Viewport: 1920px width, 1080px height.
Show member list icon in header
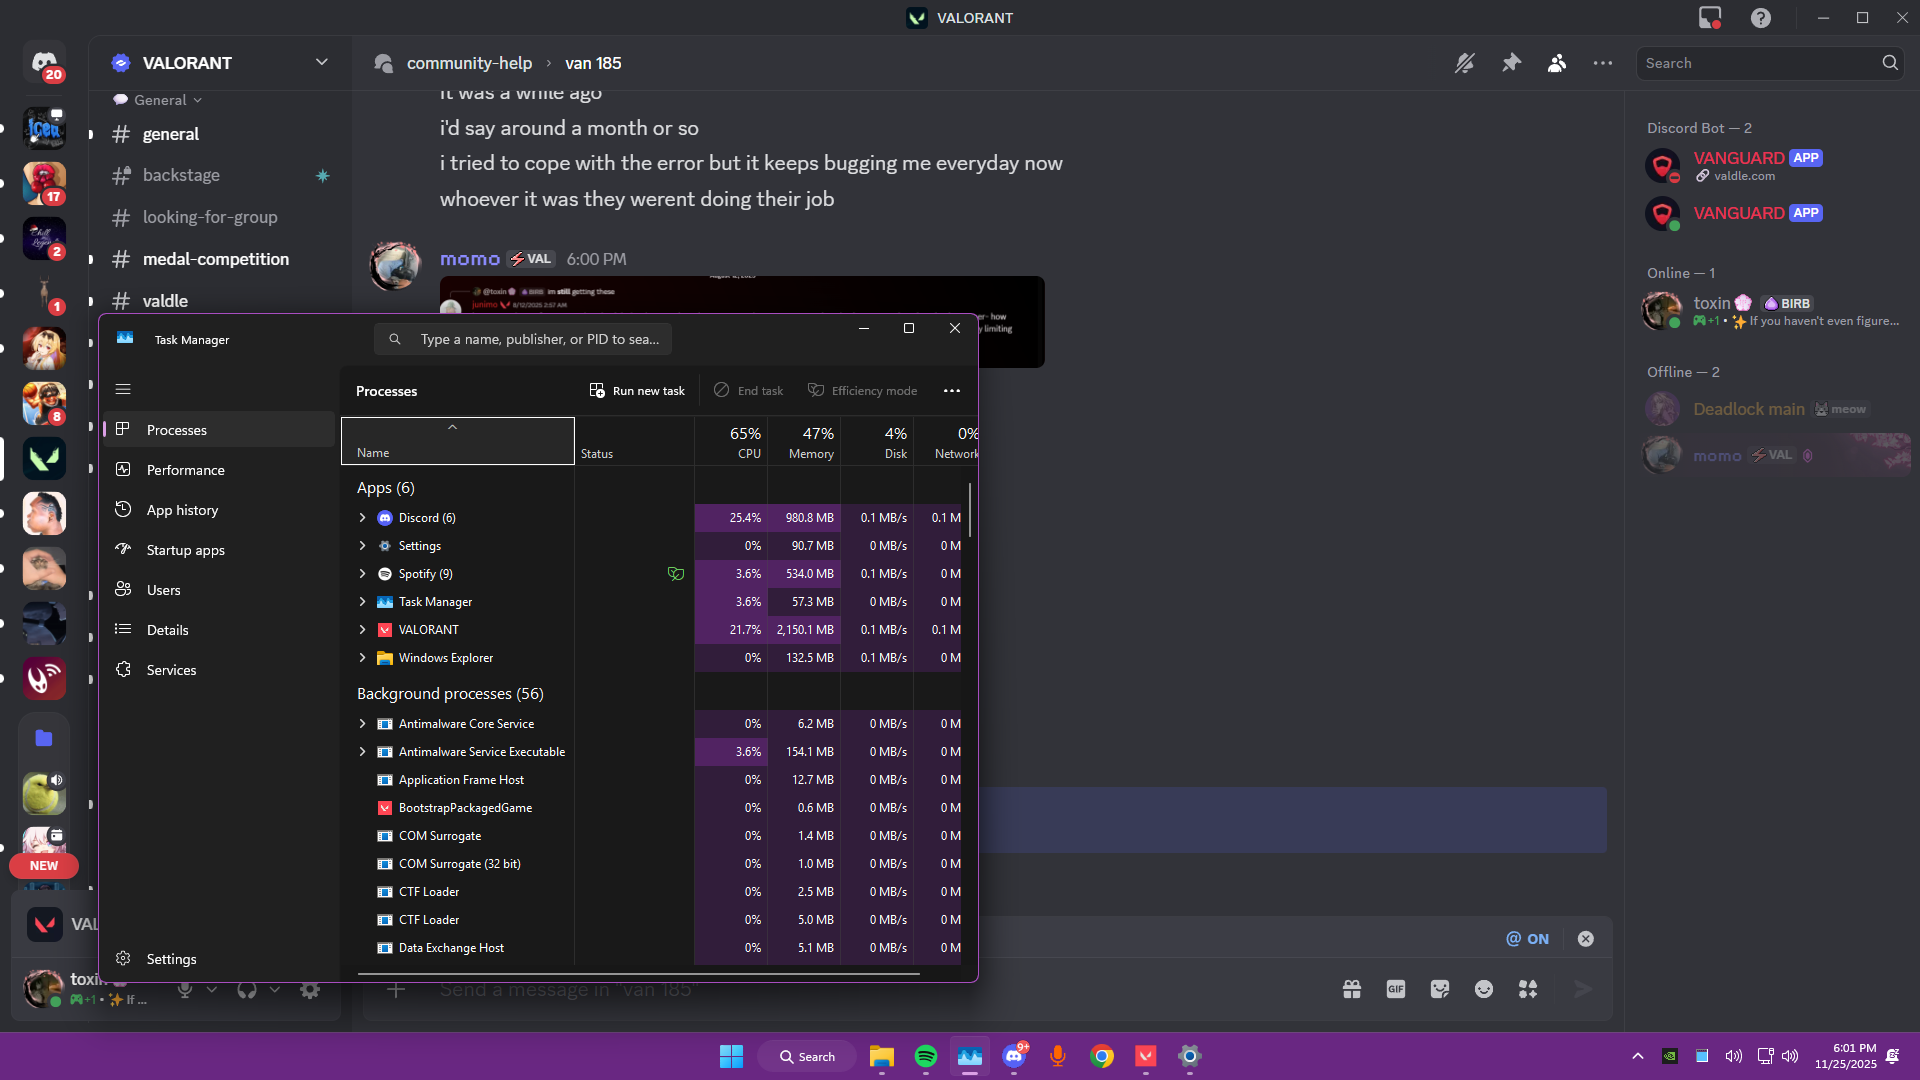coord(1557,63)
